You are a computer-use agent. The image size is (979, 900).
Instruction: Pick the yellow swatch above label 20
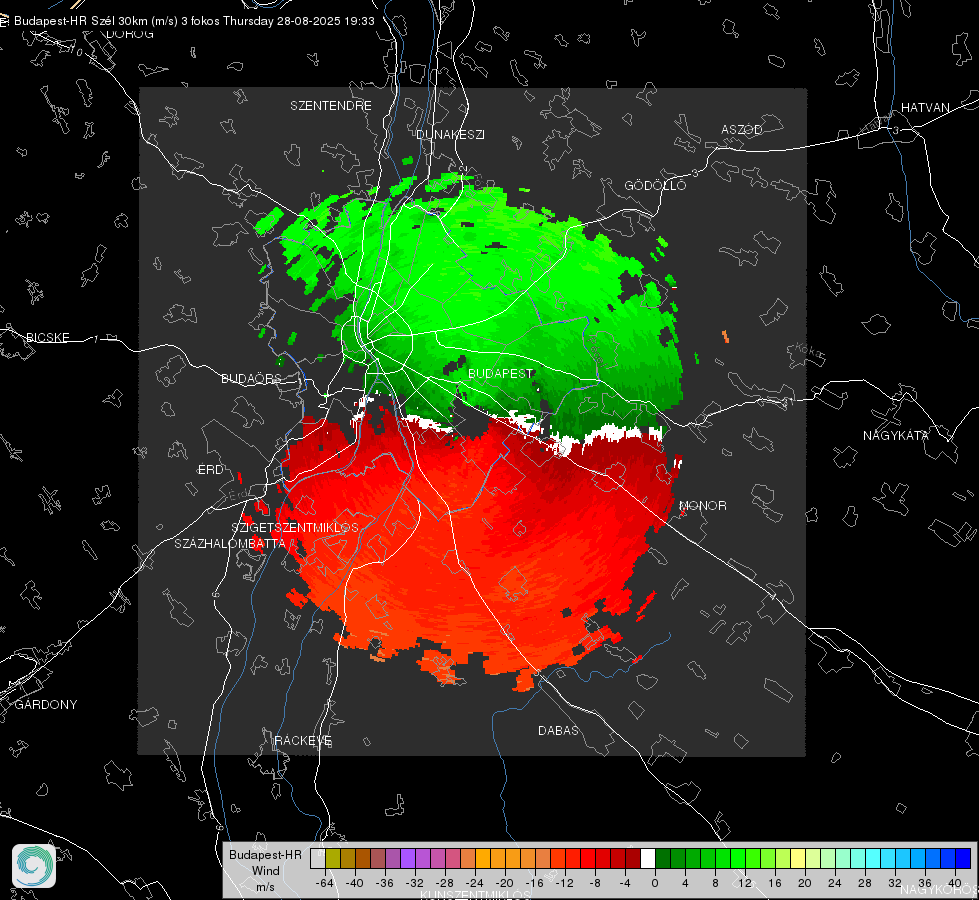coord(799,859)
